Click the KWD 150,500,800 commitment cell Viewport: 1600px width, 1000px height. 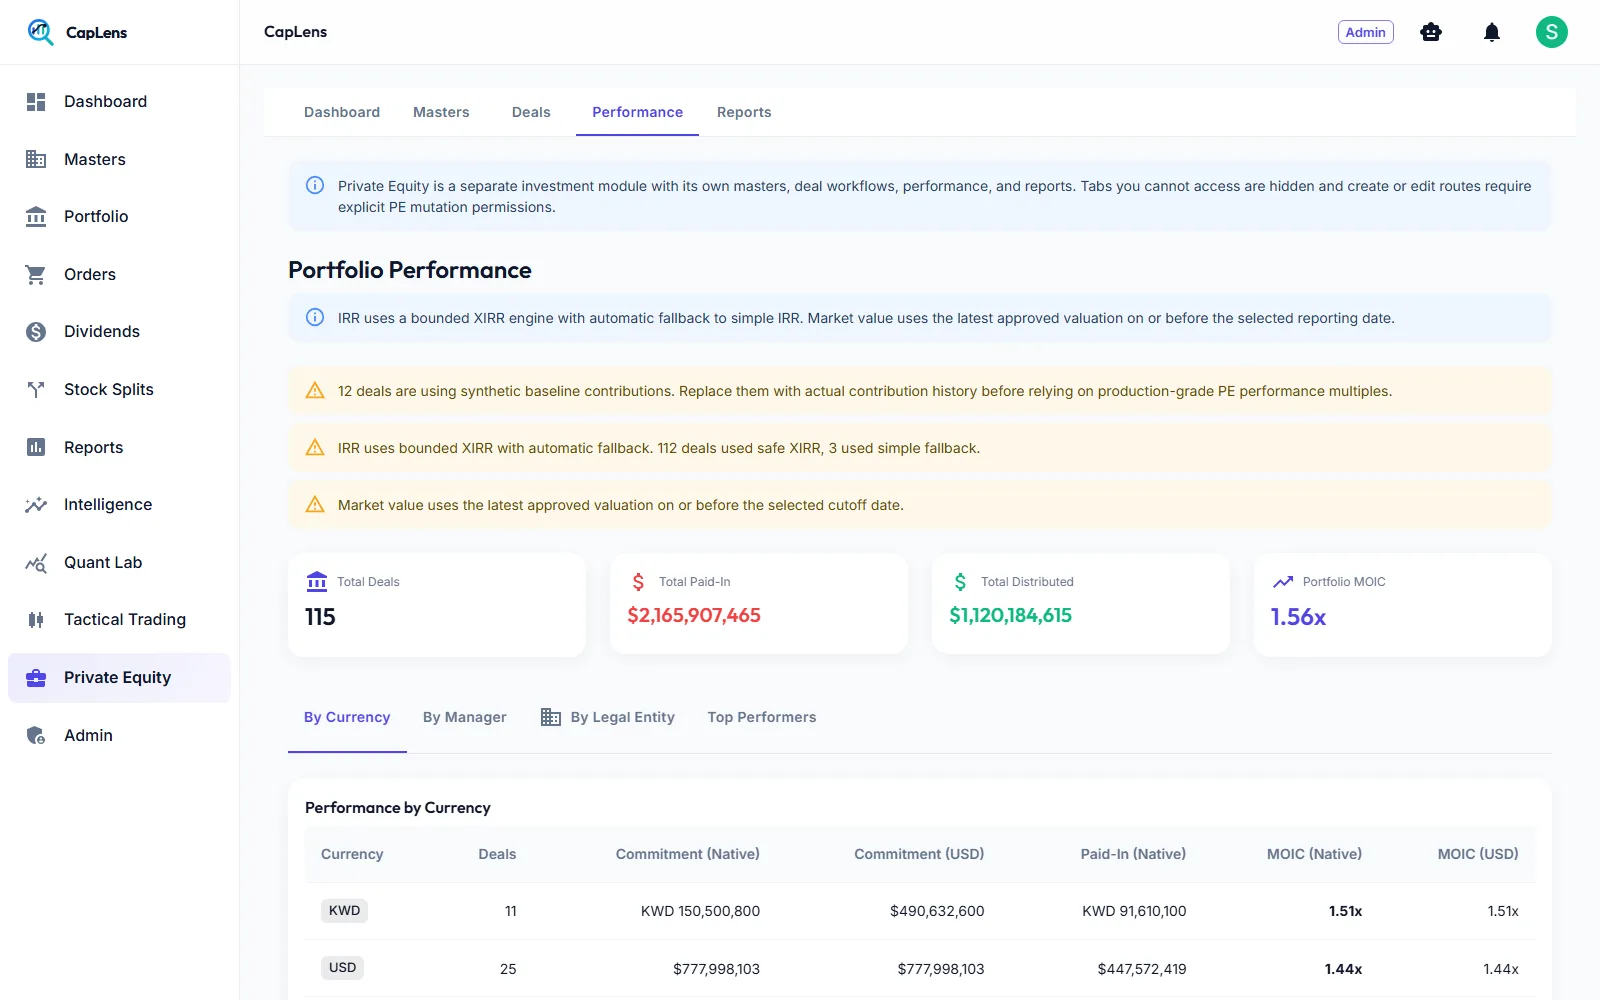700,911
